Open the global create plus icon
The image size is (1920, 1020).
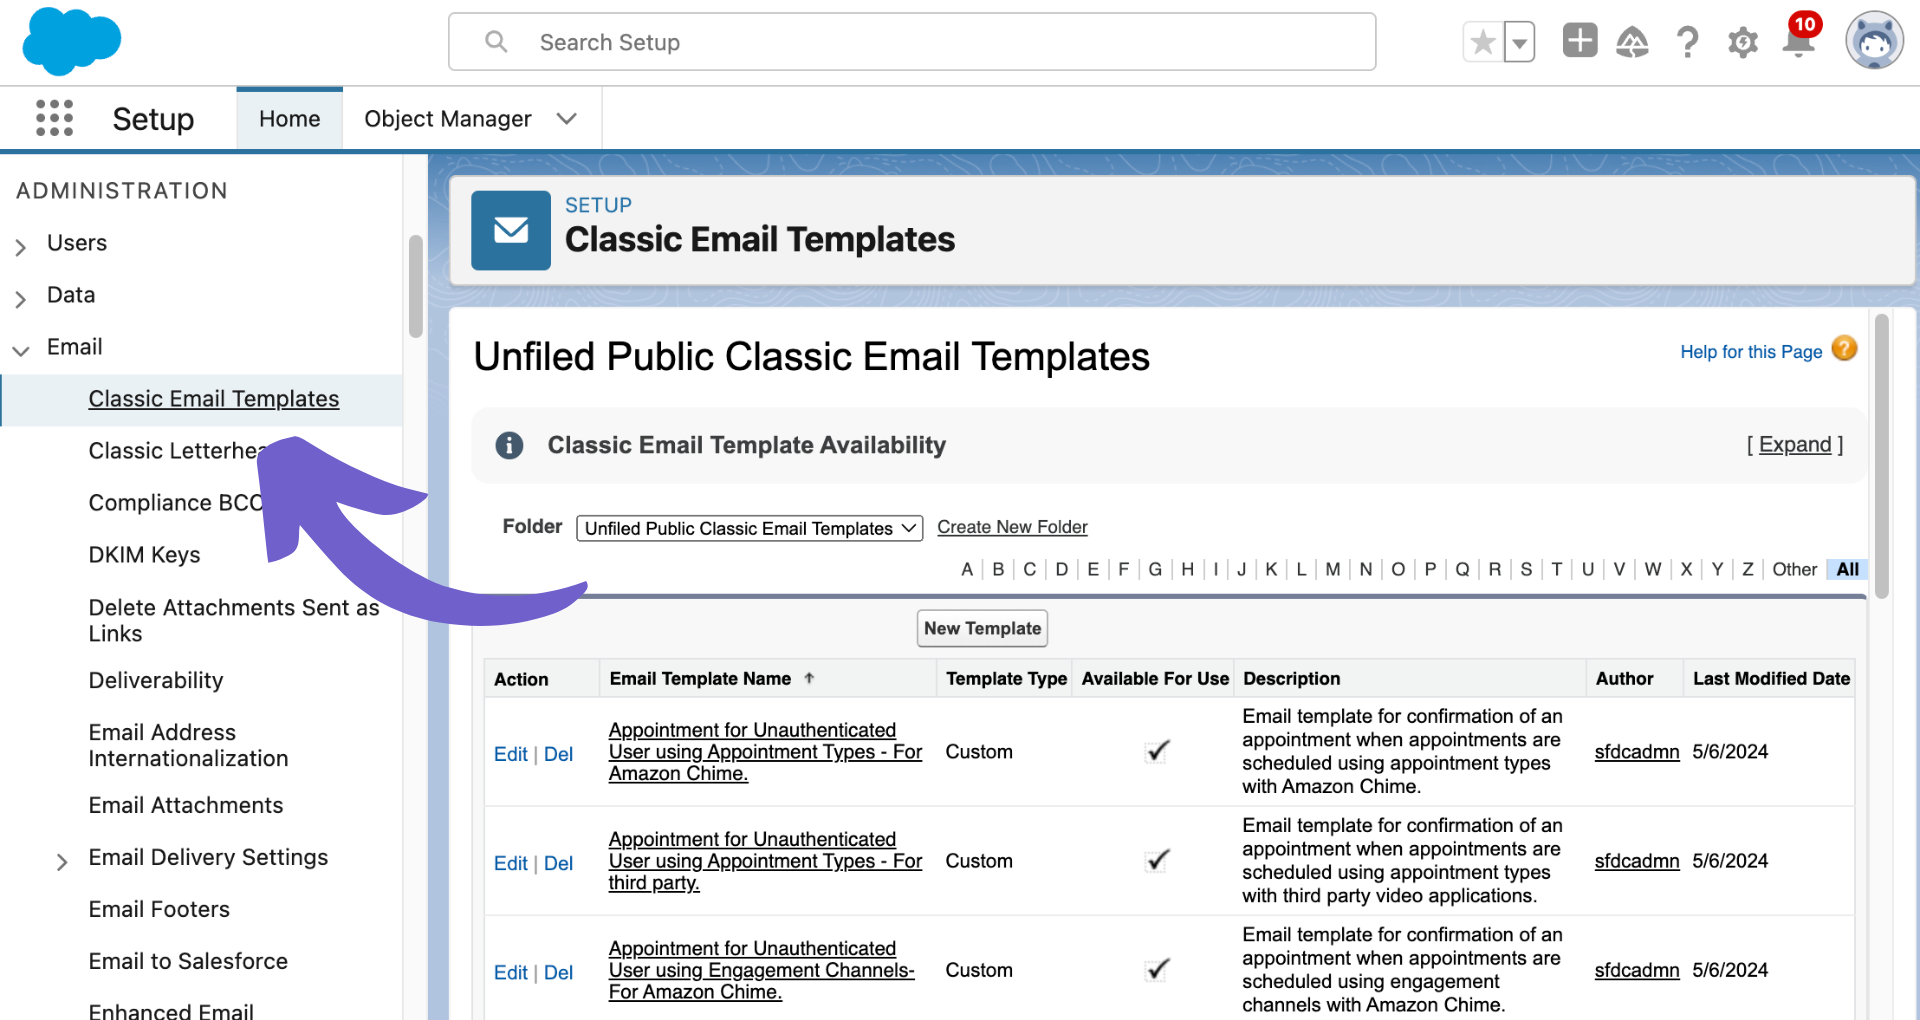(1579, 40)
